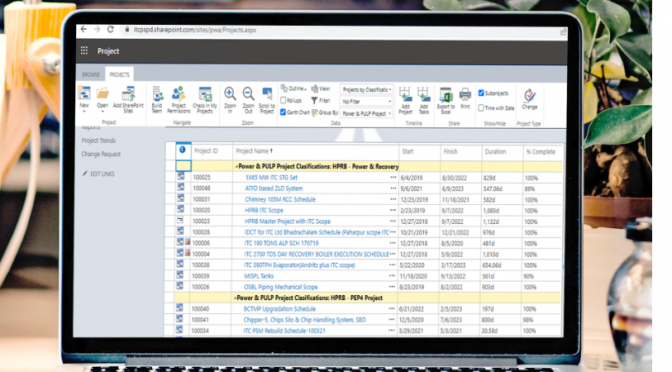The image size is (672, 372).
Task: Select the PROJECTS ribbon tab
Action: [119, 75]
